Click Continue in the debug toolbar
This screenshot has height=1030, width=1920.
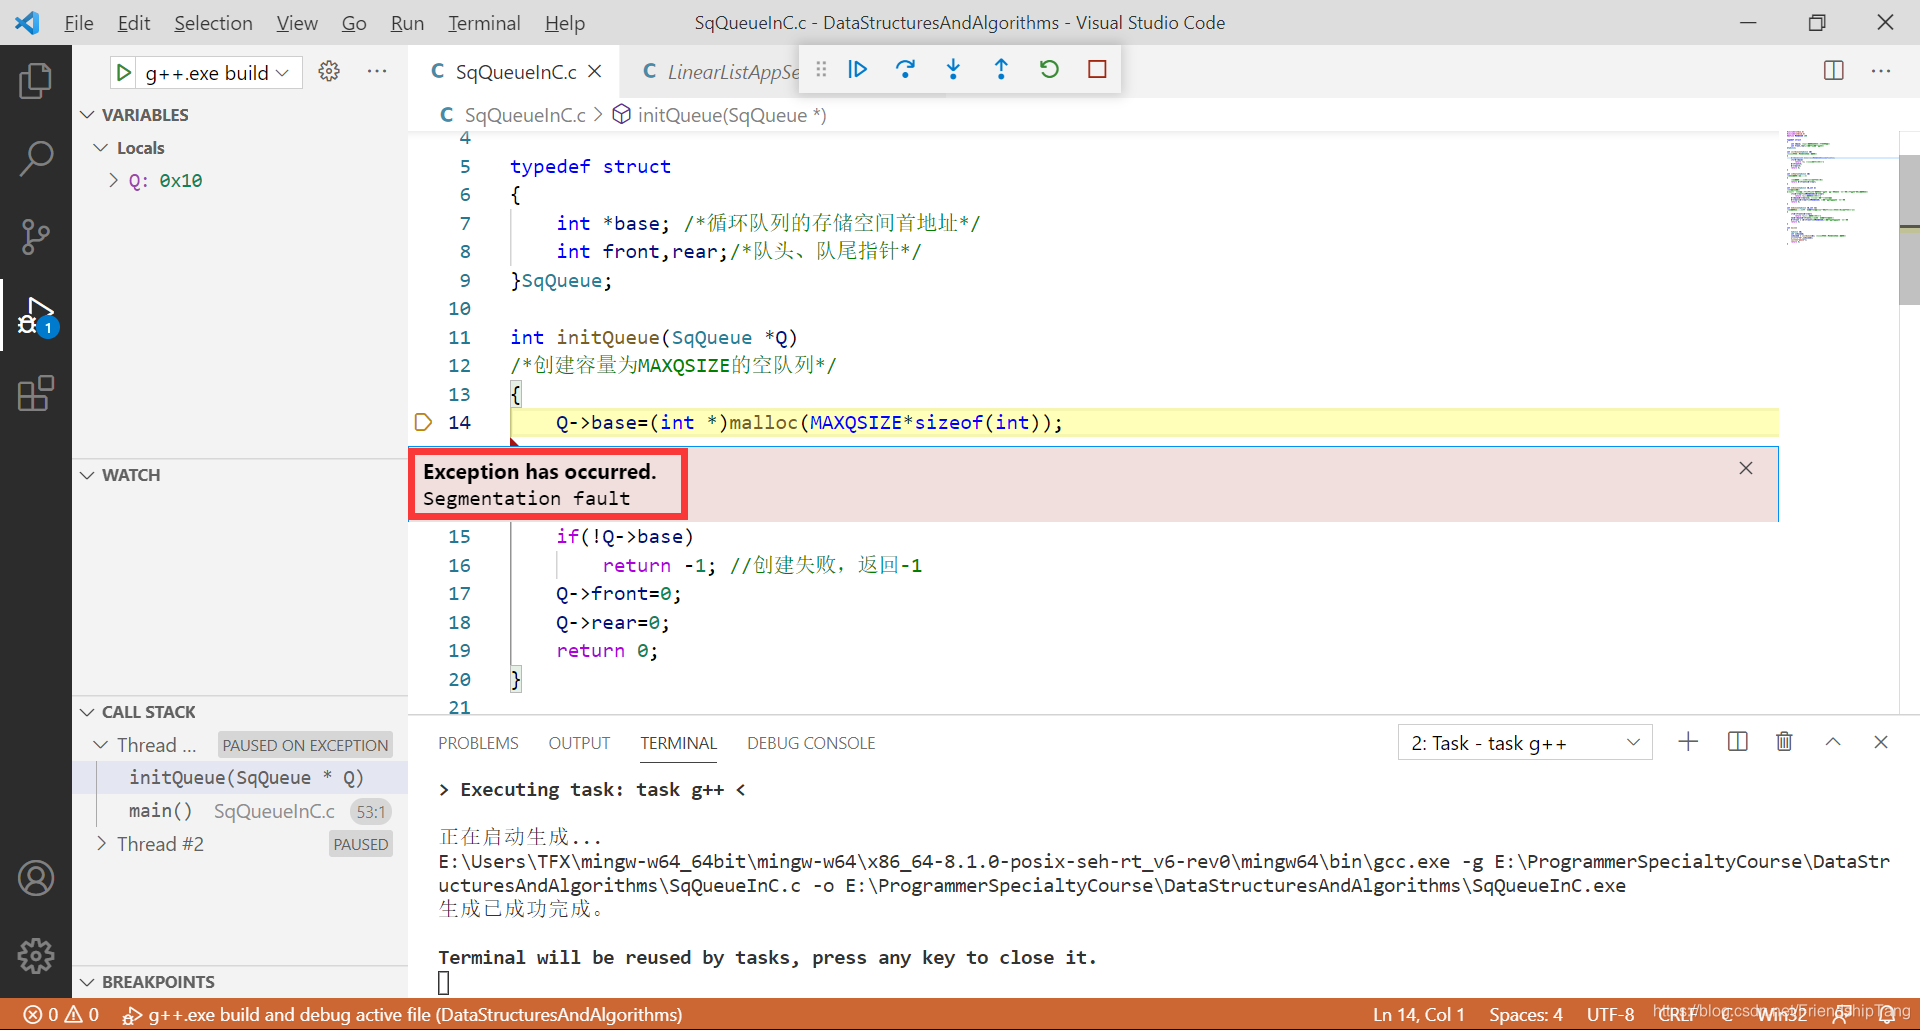[857, 69]
